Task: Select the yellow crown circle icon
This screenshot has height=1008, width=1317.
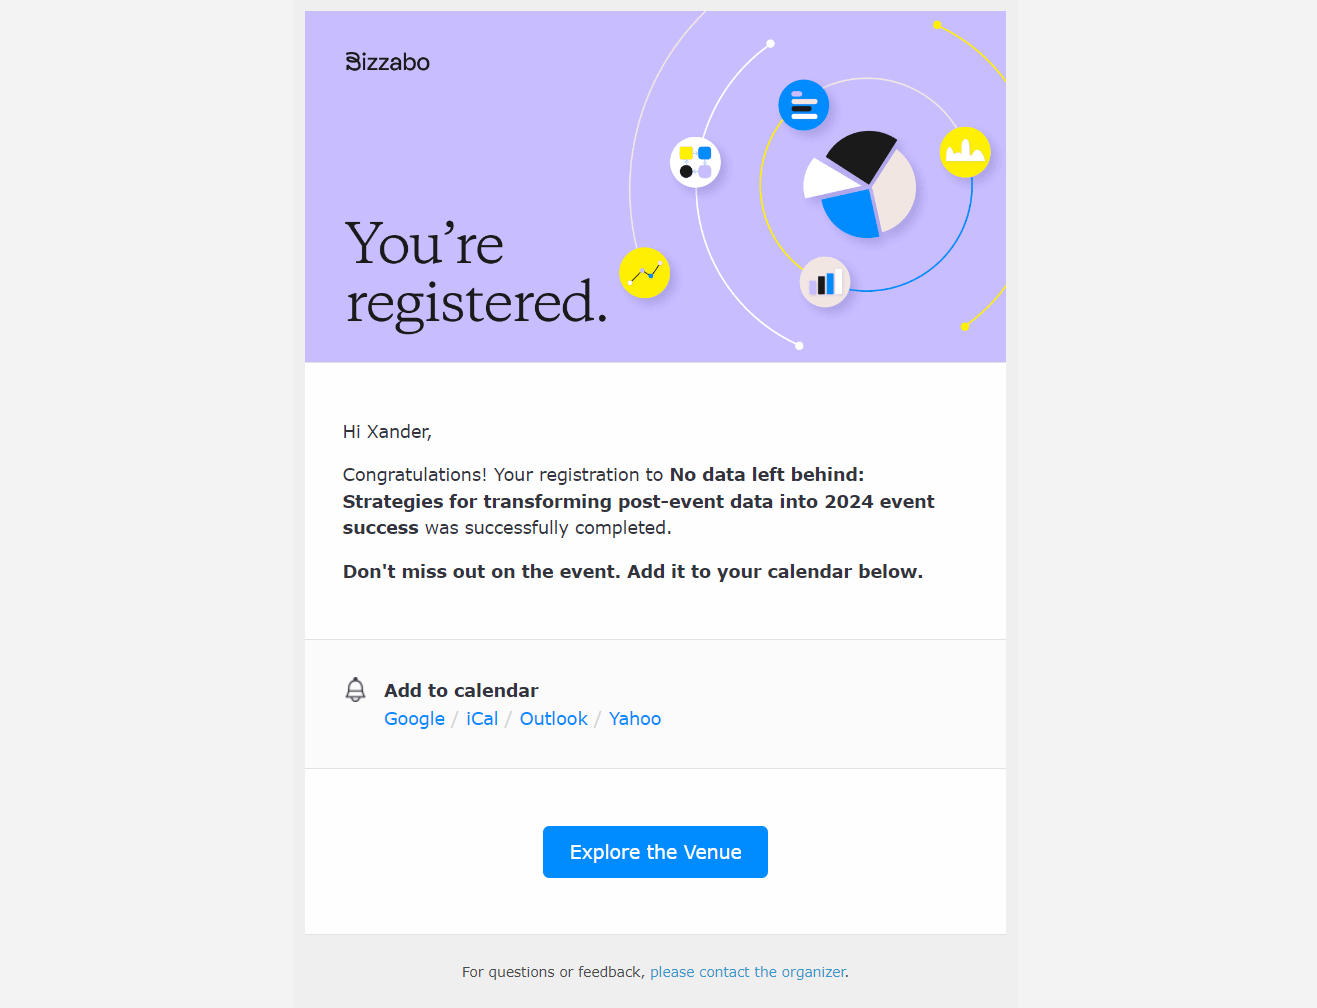Action: point(964,151)
